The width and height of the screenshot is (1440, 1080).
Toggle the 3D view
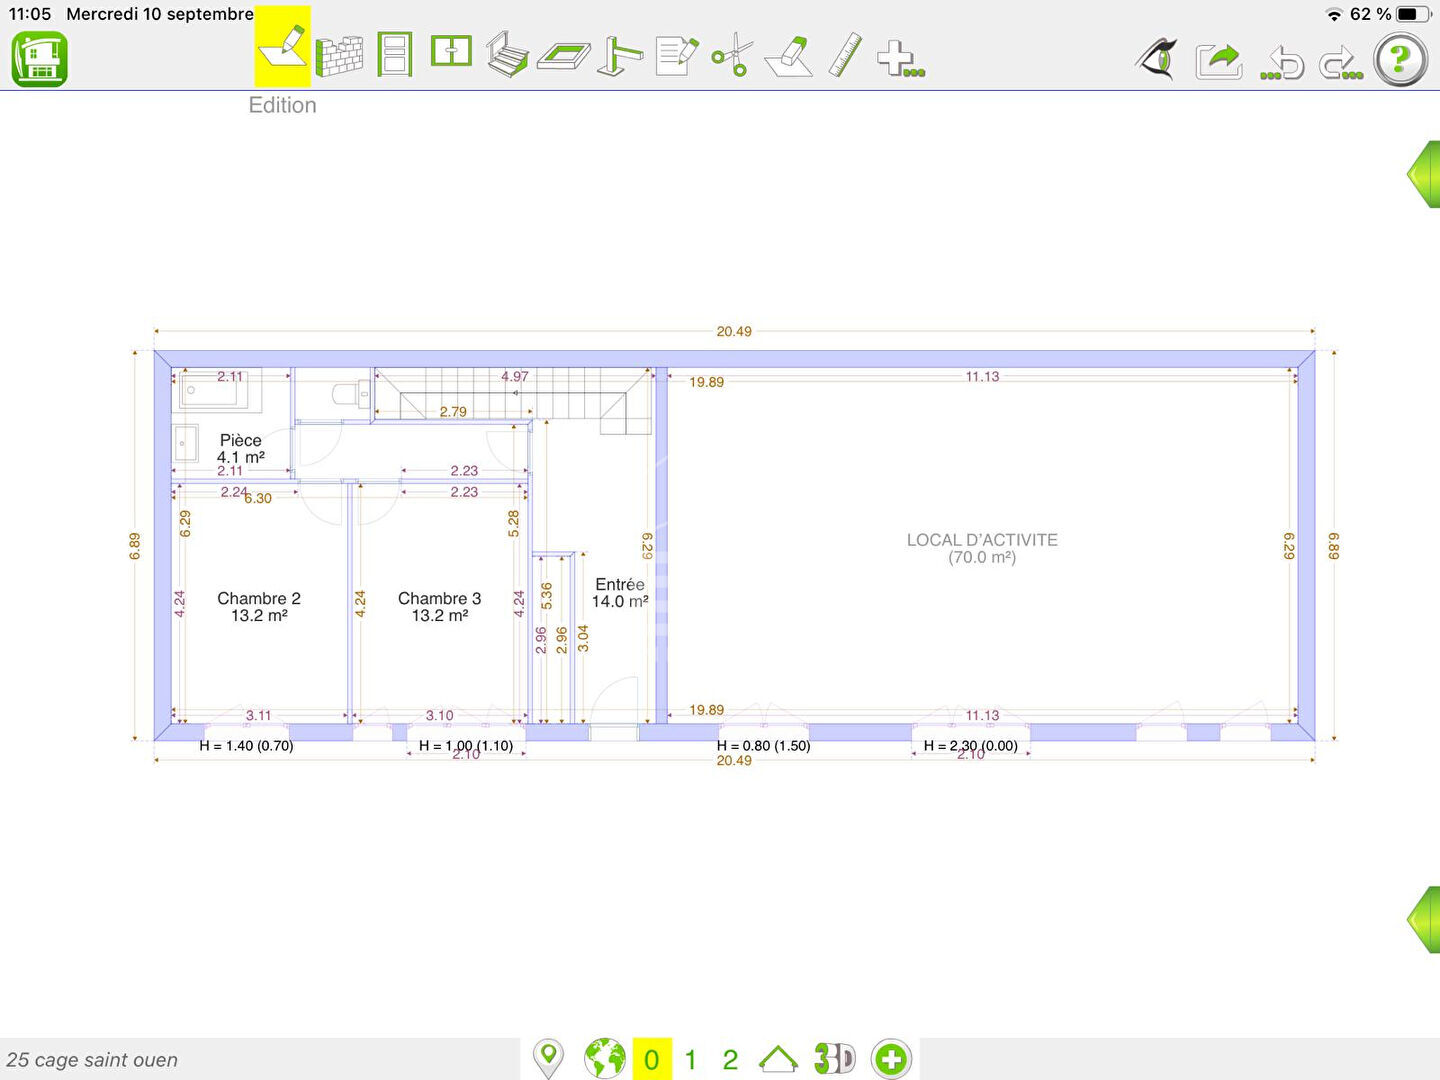coord(834,1059)
